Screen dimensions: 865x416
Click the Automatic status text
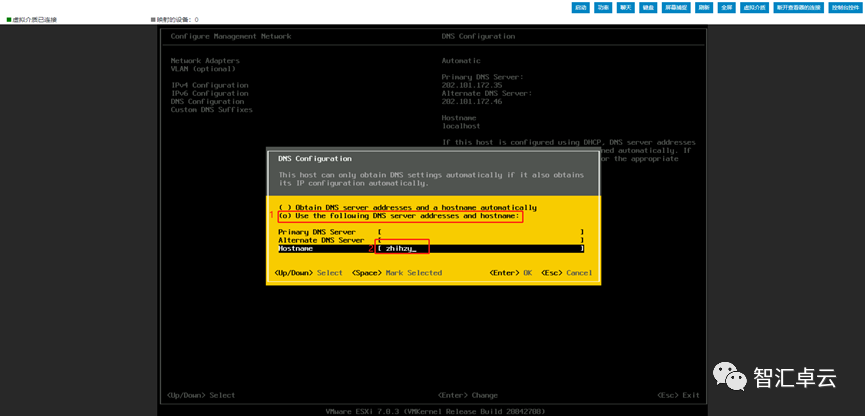click(461, 61)
